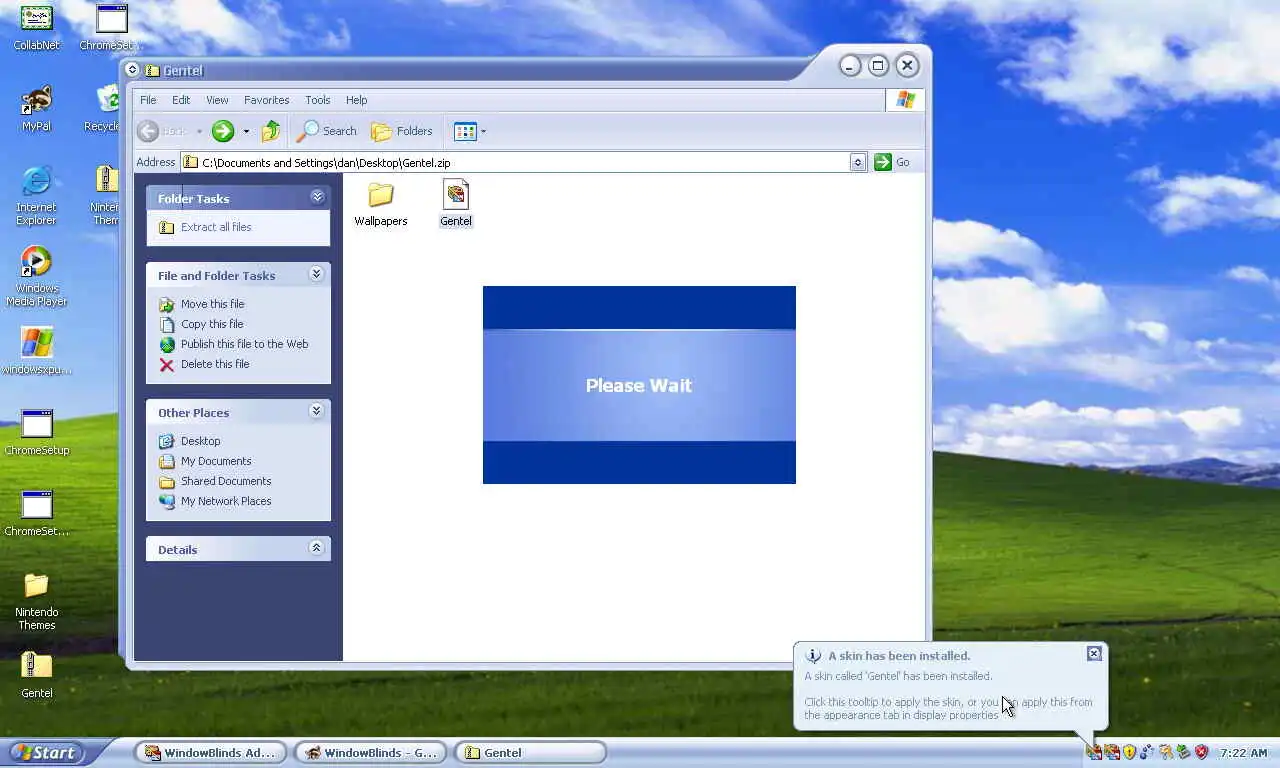Select the ChromeSetup icon below windowsxpu shortcut
The height and width of the screenshot is (768, 1280).
point(36,433)
